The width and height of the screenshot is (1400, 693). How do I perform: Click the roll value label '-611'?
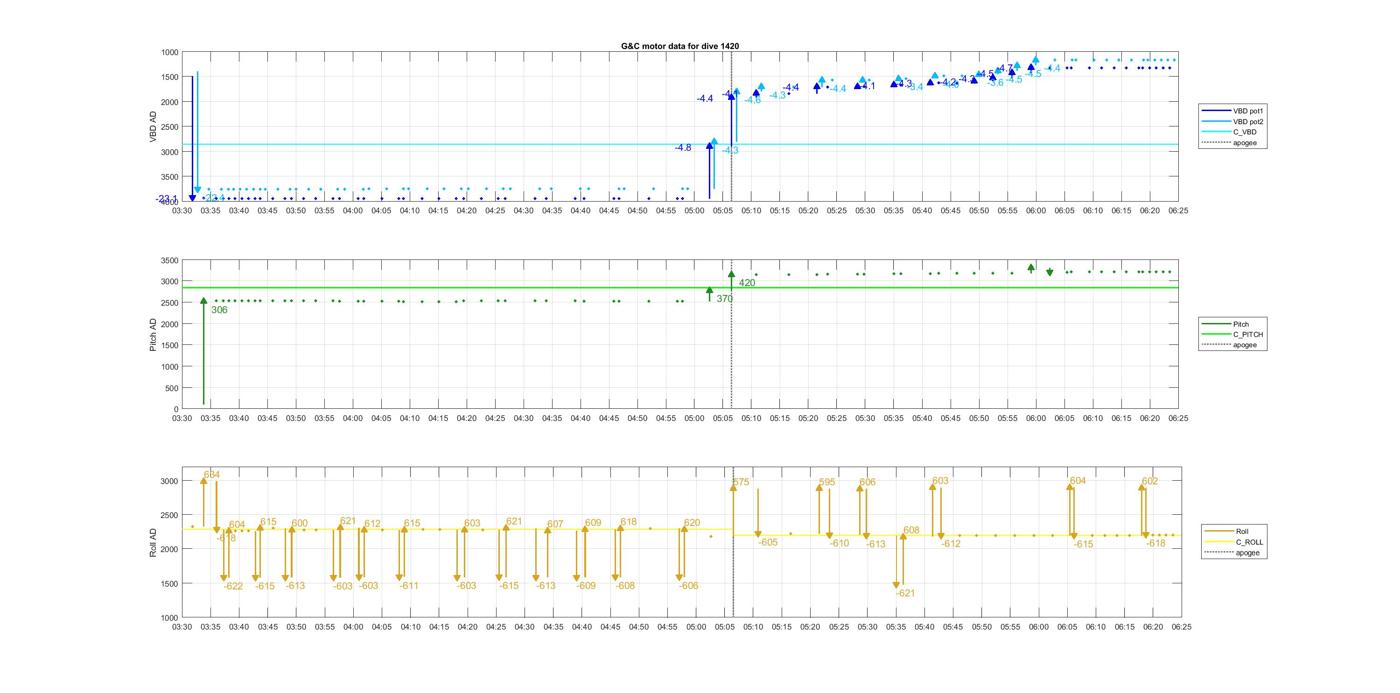pyautogui.click(x=409, y=586)
